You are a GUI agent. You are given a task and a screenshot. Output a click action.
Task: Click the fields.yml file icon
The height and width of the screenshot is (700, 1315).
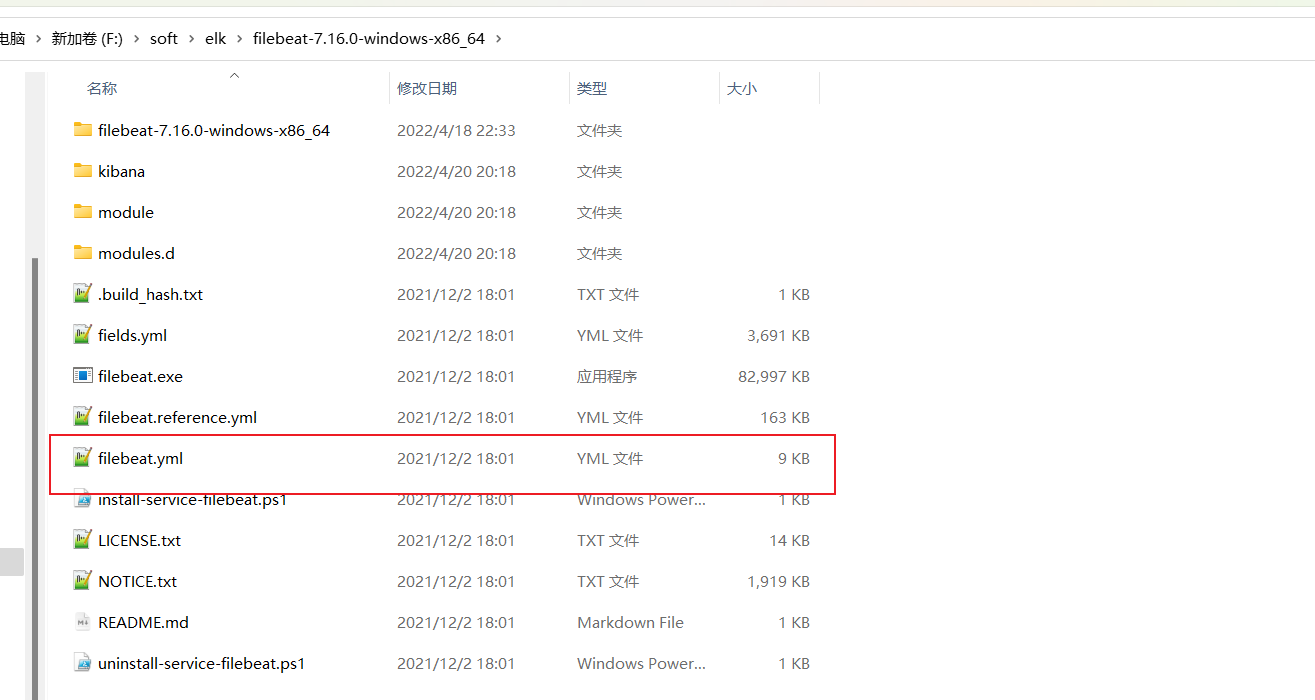[83, 335]
